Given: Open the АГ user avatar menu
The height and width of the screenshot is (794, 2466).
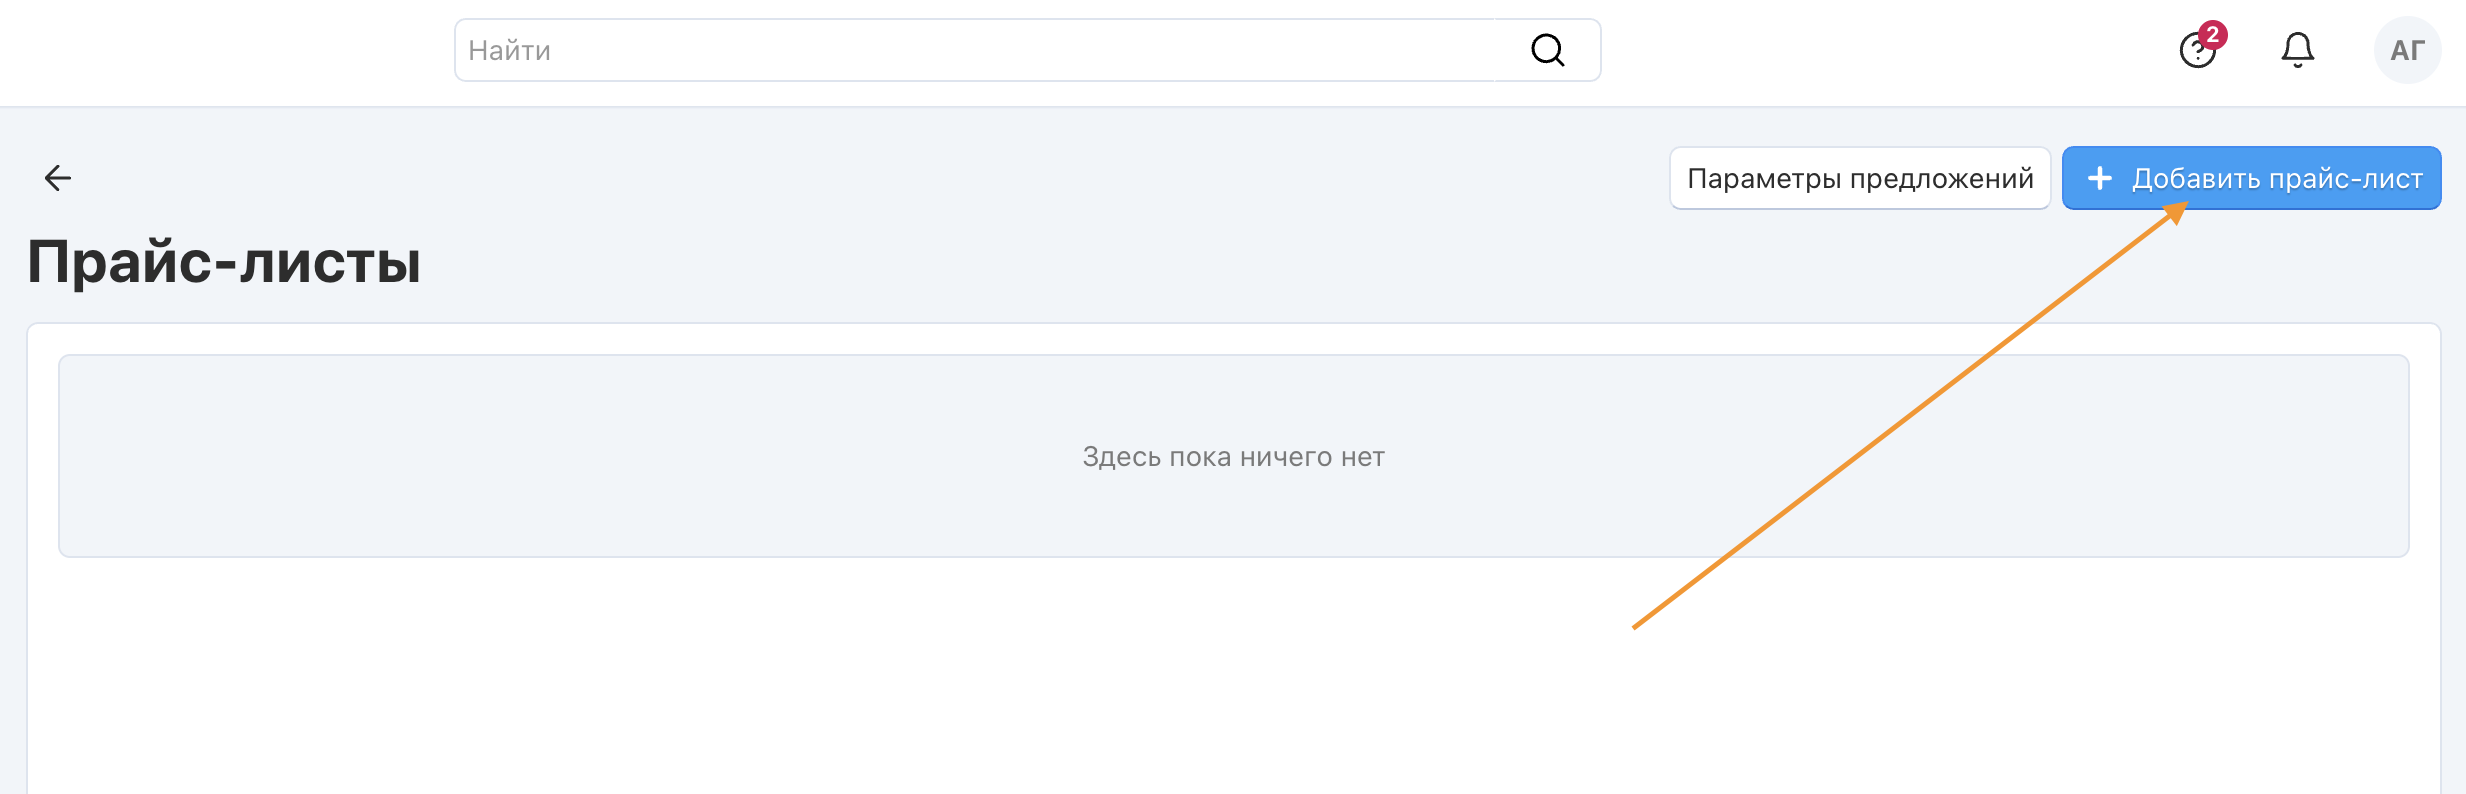Looking at the screenshot, I should (2407, 50).
